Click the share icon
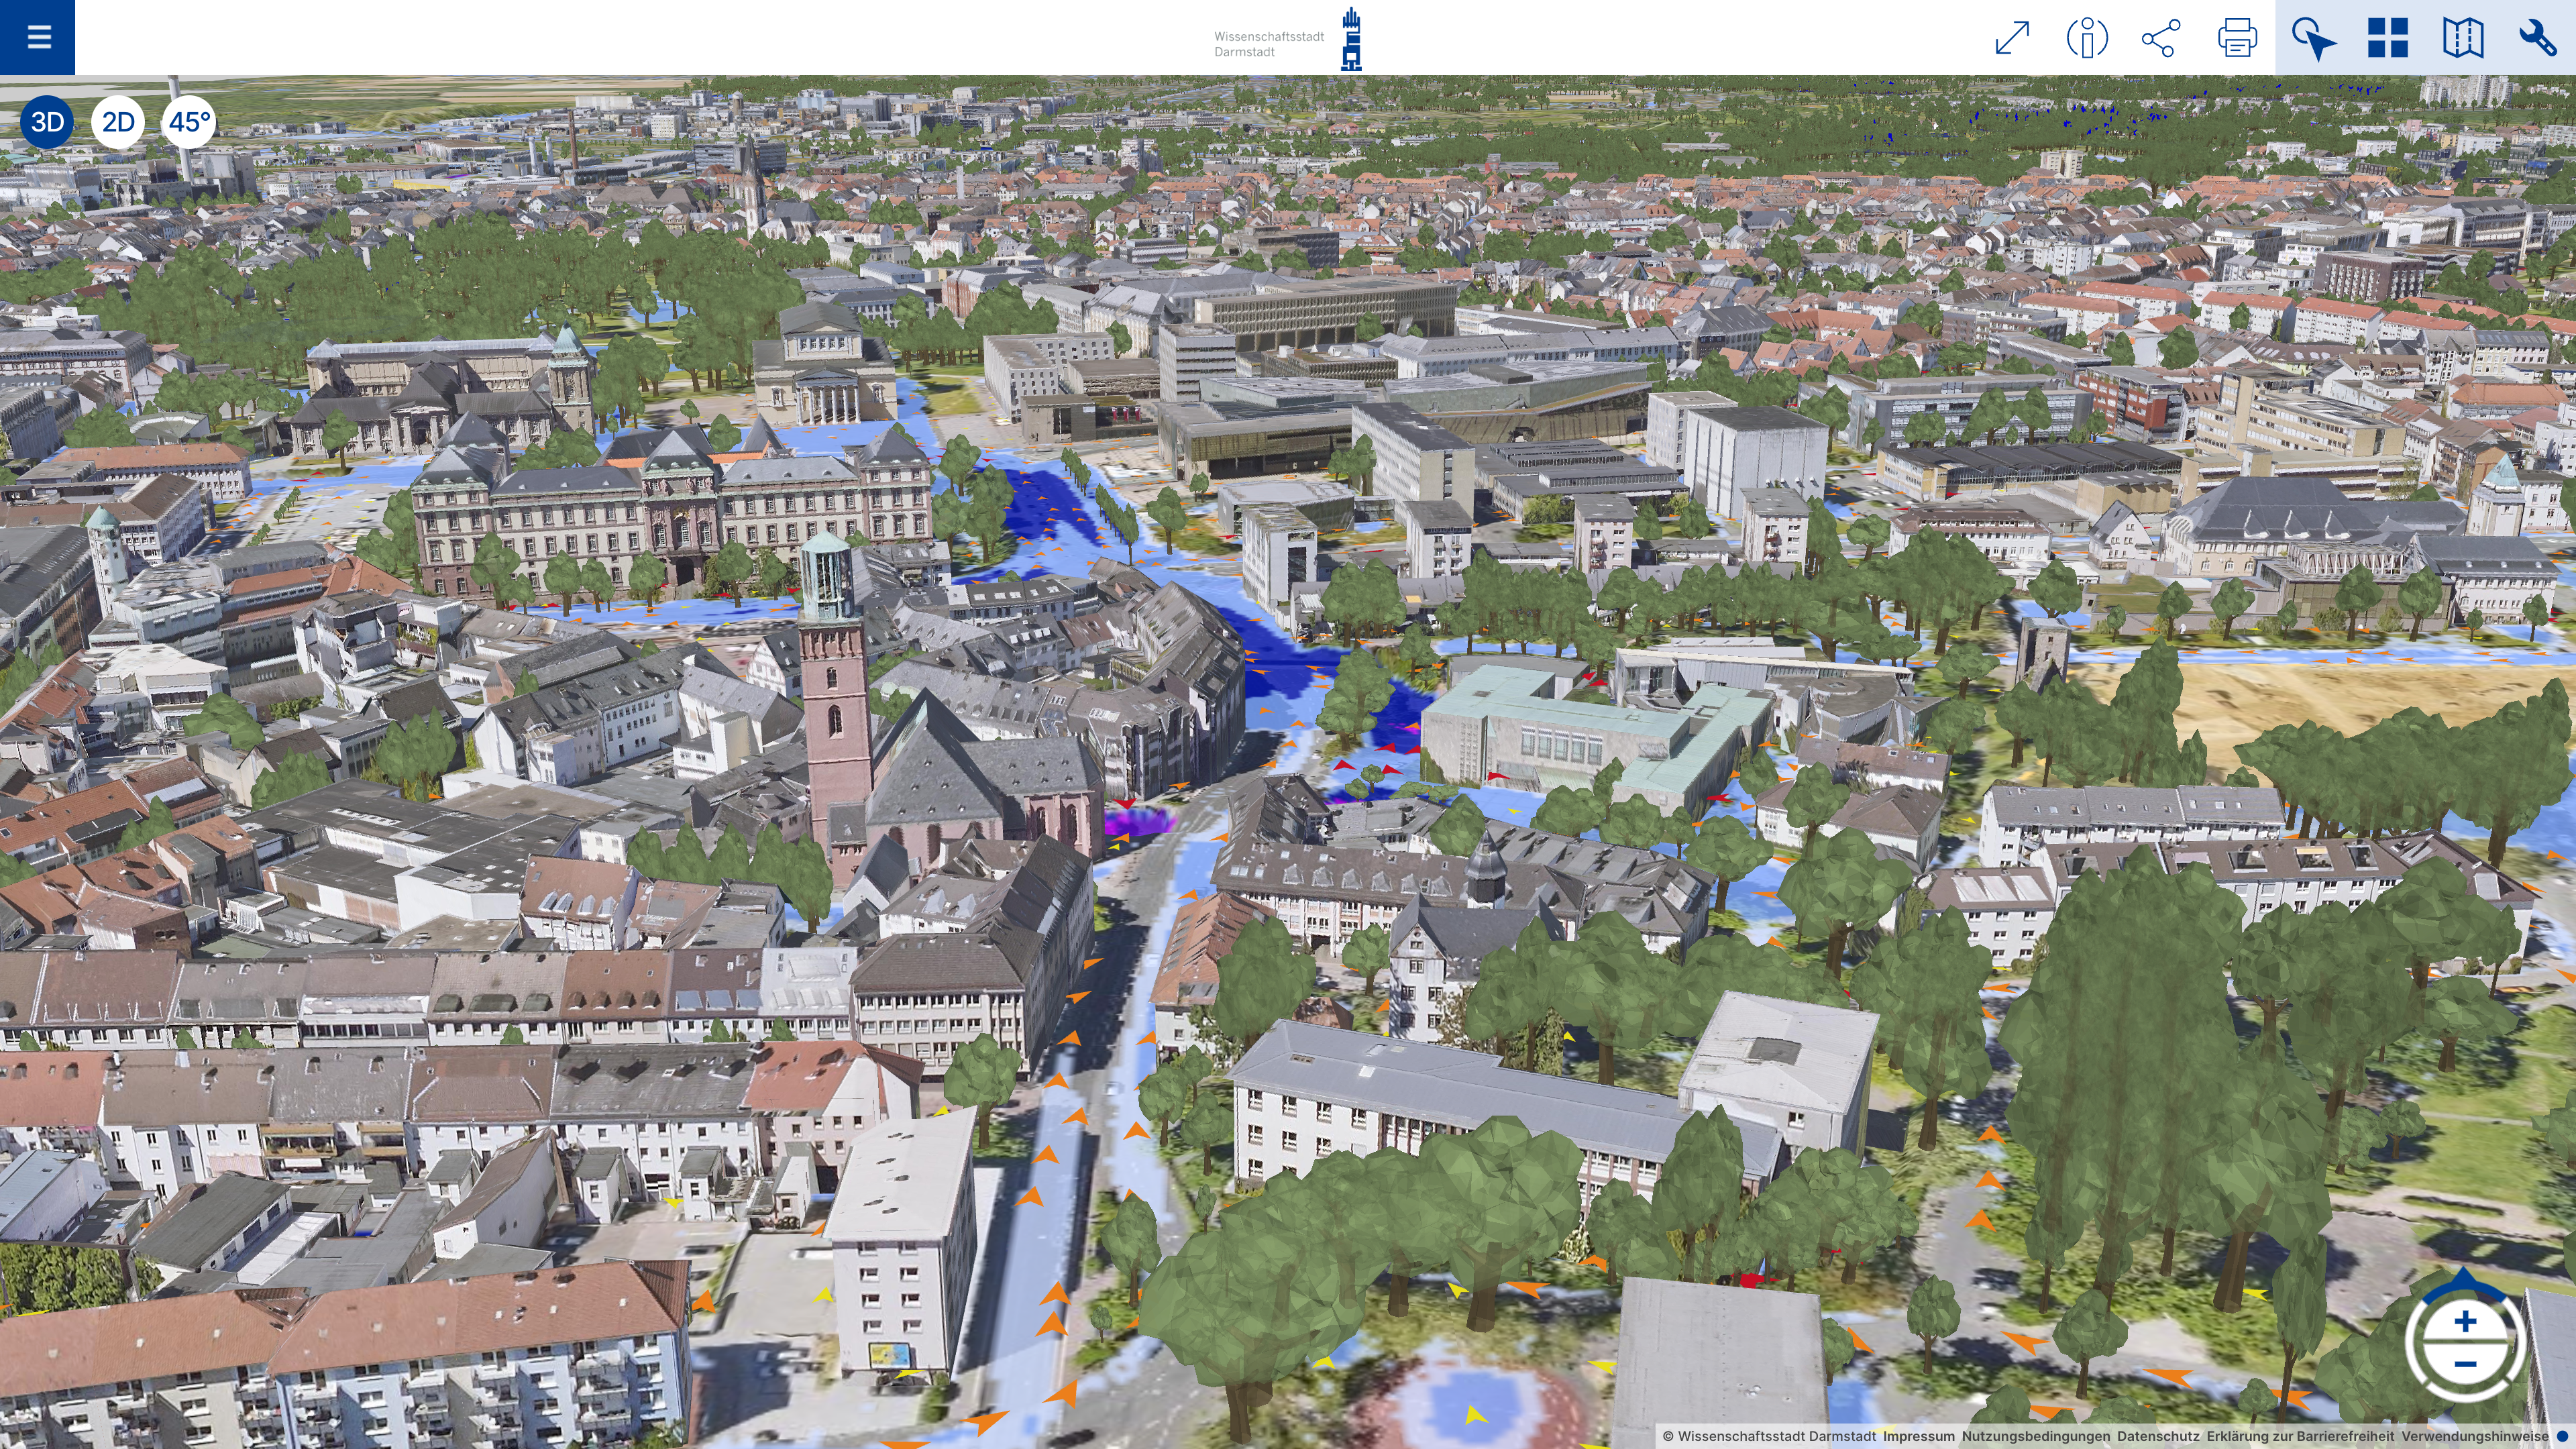The height and width of the screenshot is (1449, 2576). tap(2161, 38)
